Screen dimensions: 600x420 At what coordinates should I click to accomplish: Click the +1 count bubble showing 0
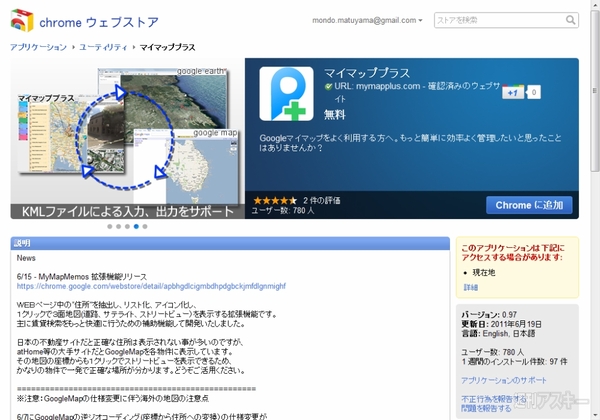tap(533, 92)
